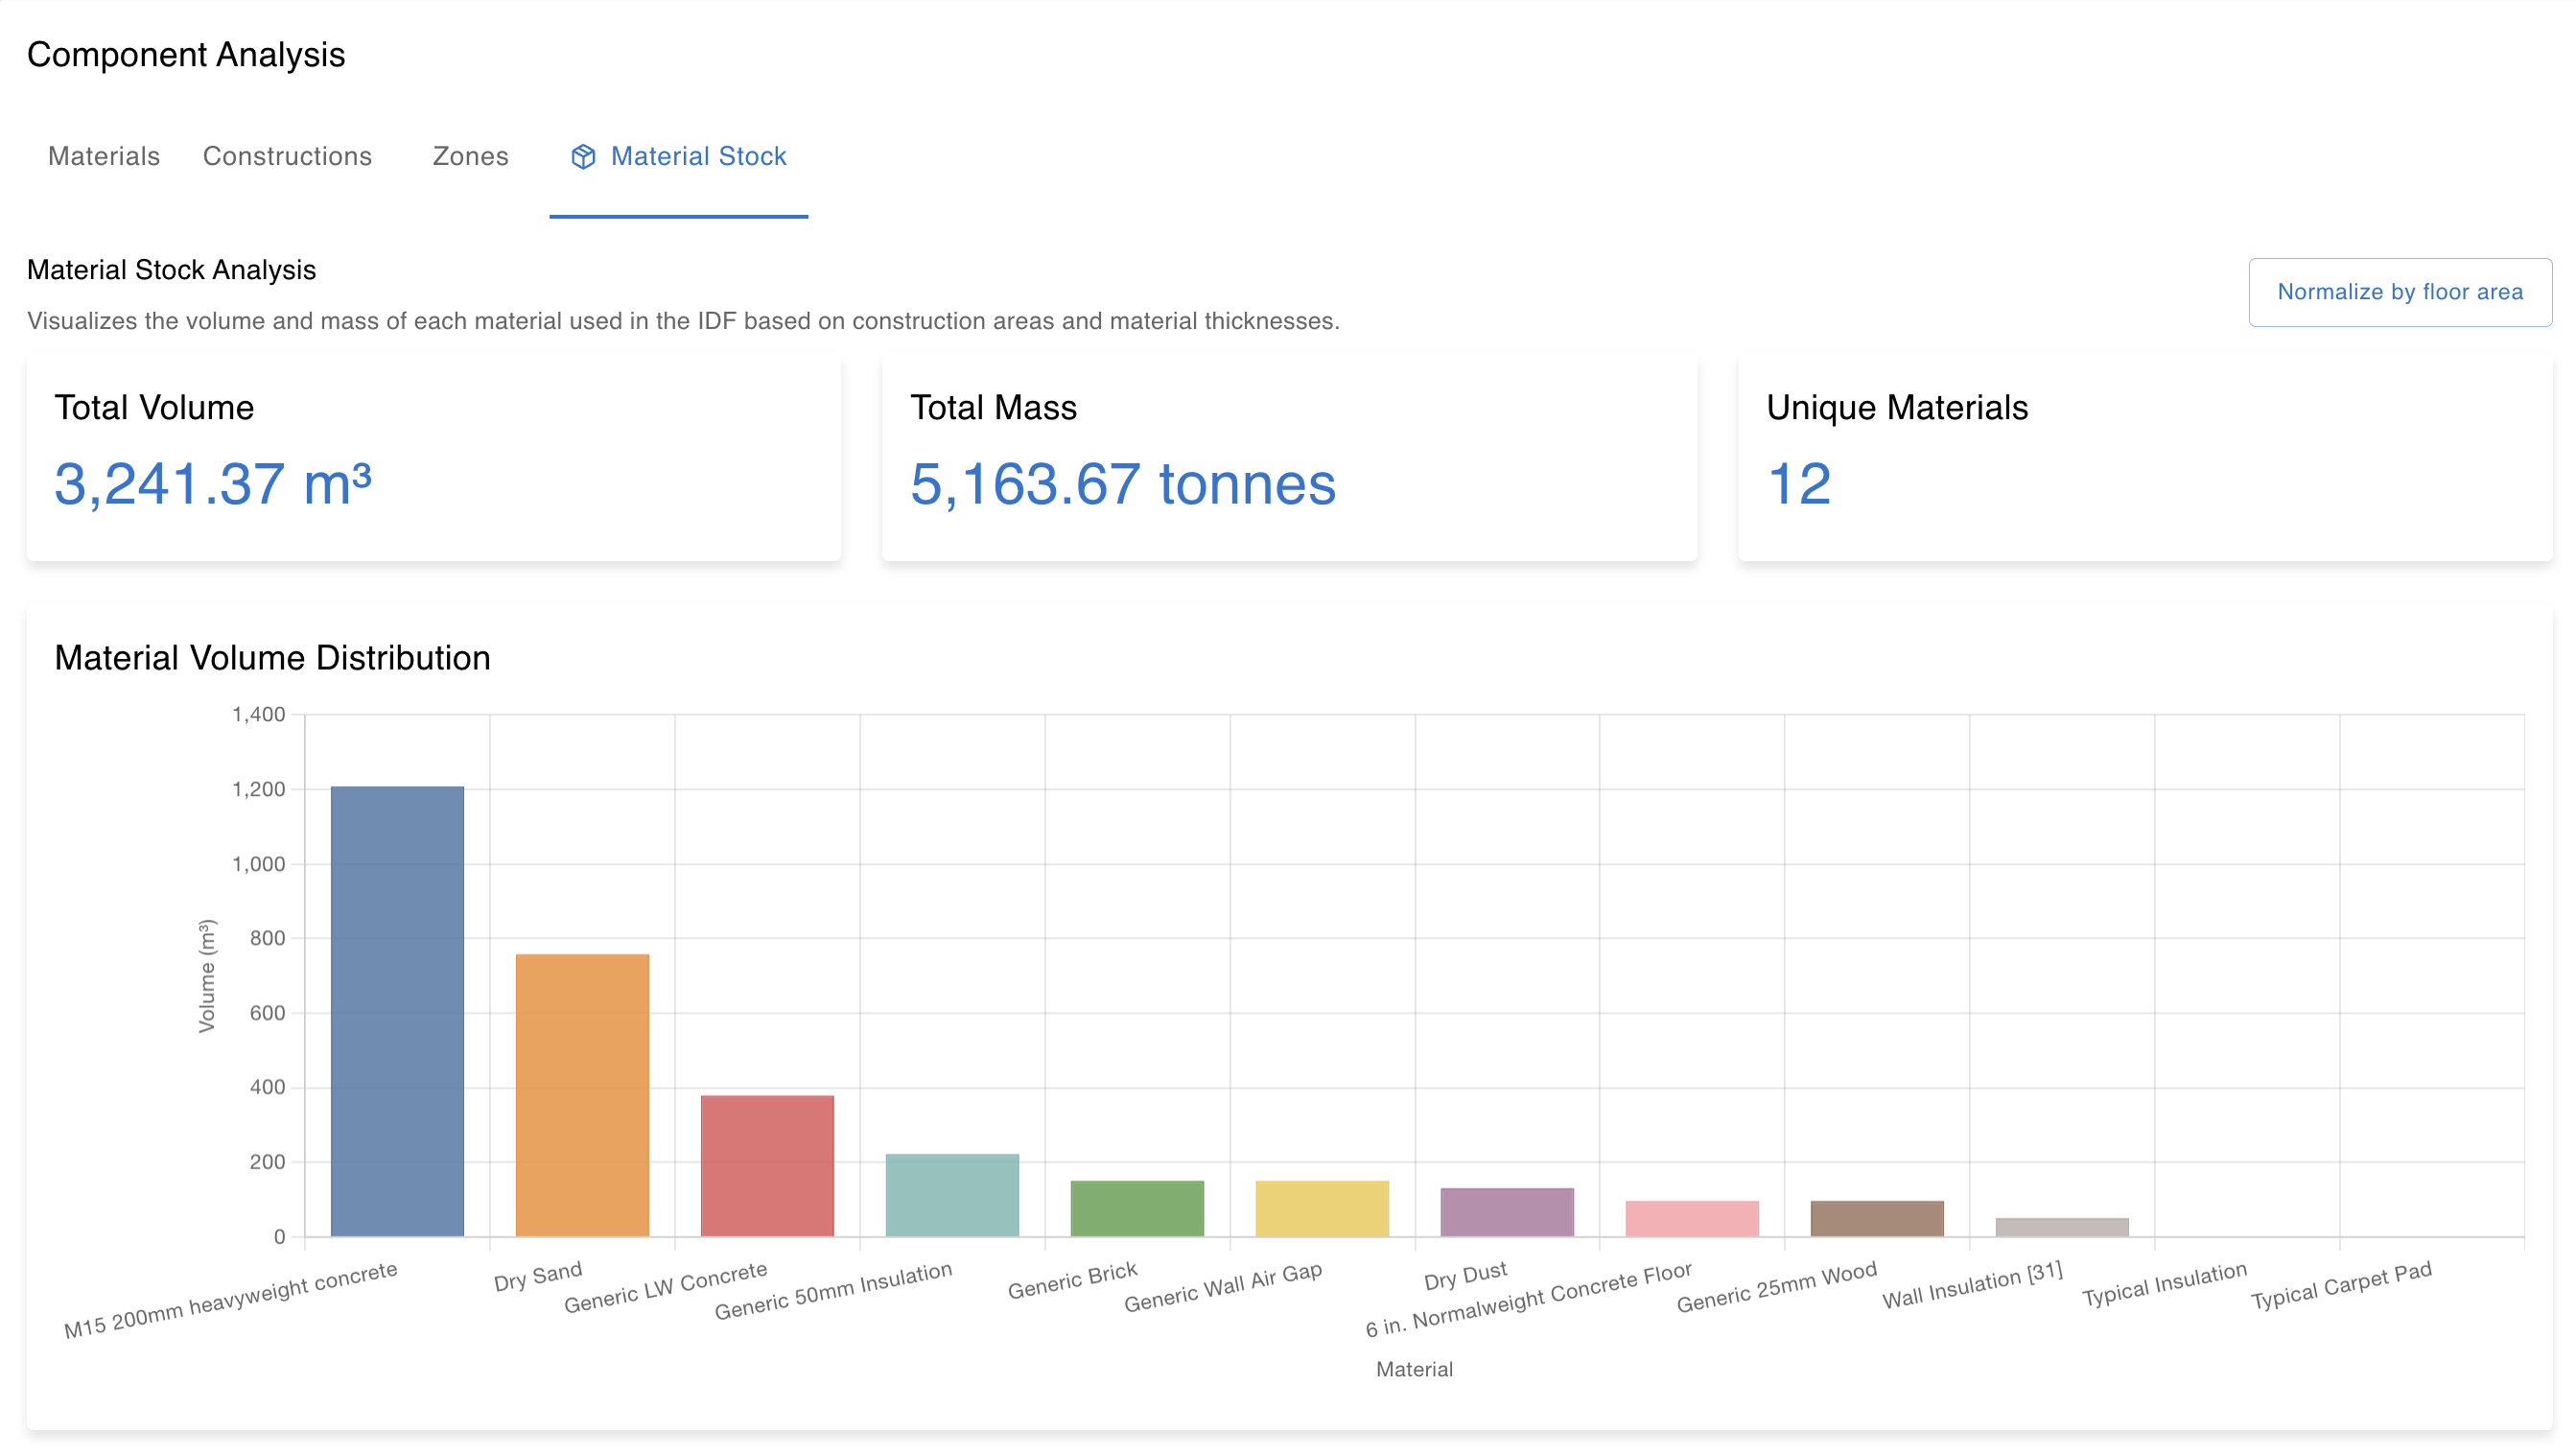The width and height of the screenshot is (2576, 1456).
Task: Click the Total Mass value 5,163.67 tonnes
Action: coord(1123,486)
